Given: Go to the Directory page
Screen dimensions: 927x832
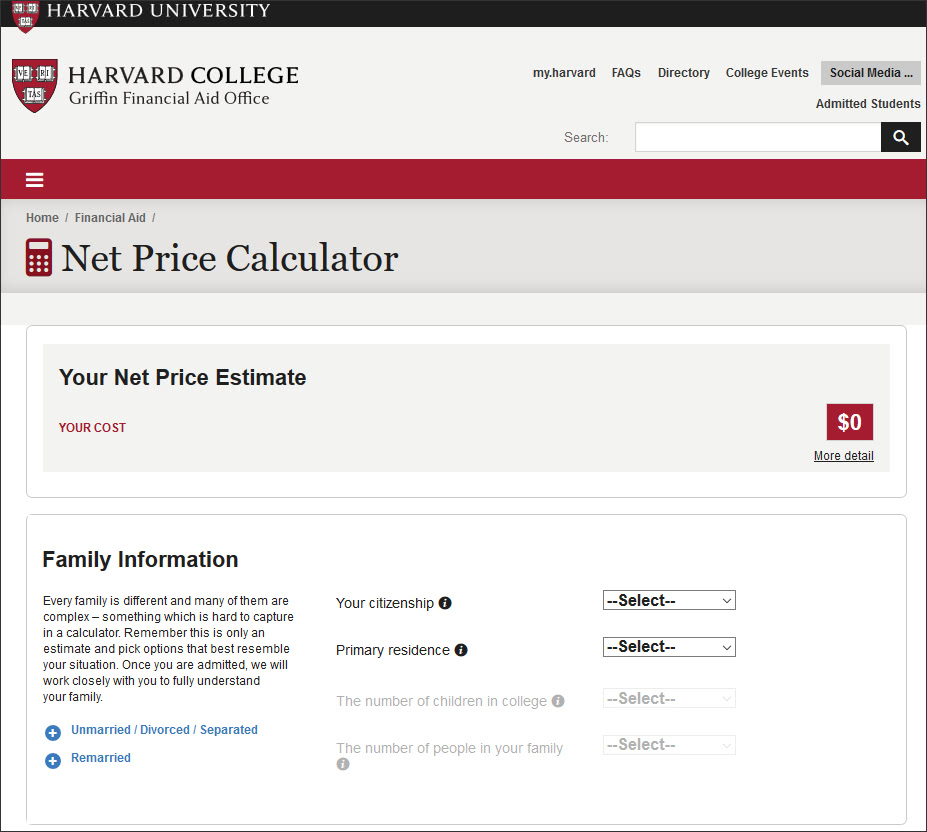Looking at the screenshot, I should pyautogui.click(x=684, y=73).
